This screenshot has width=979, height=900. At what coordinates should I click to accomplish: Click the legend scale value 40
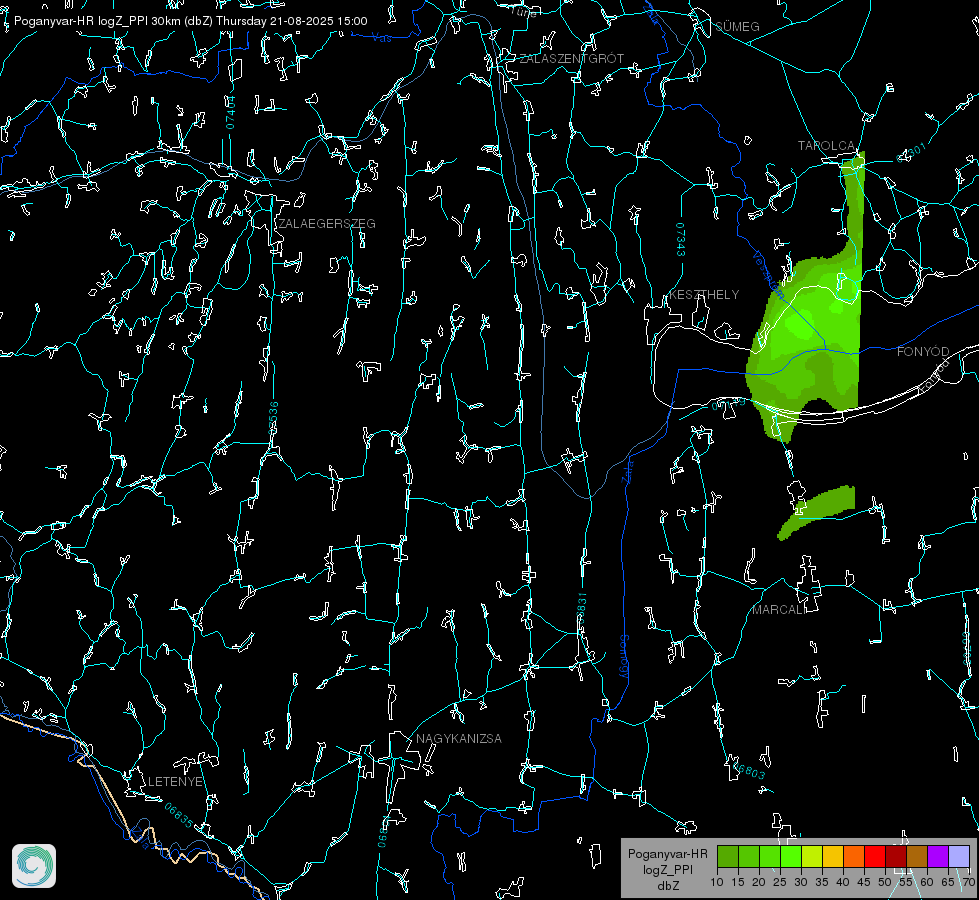click(x=843, y=882)
